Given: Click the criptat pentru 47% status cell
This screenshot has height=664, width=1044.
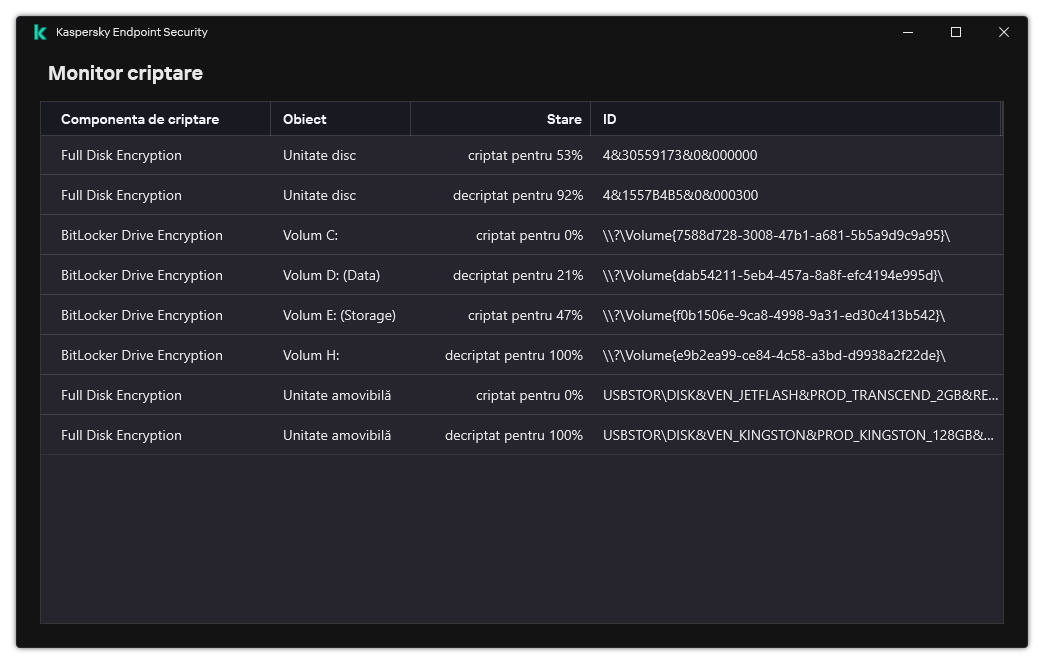Looking at the screenshot, I should pyautogui.click(x=525, y=315).
